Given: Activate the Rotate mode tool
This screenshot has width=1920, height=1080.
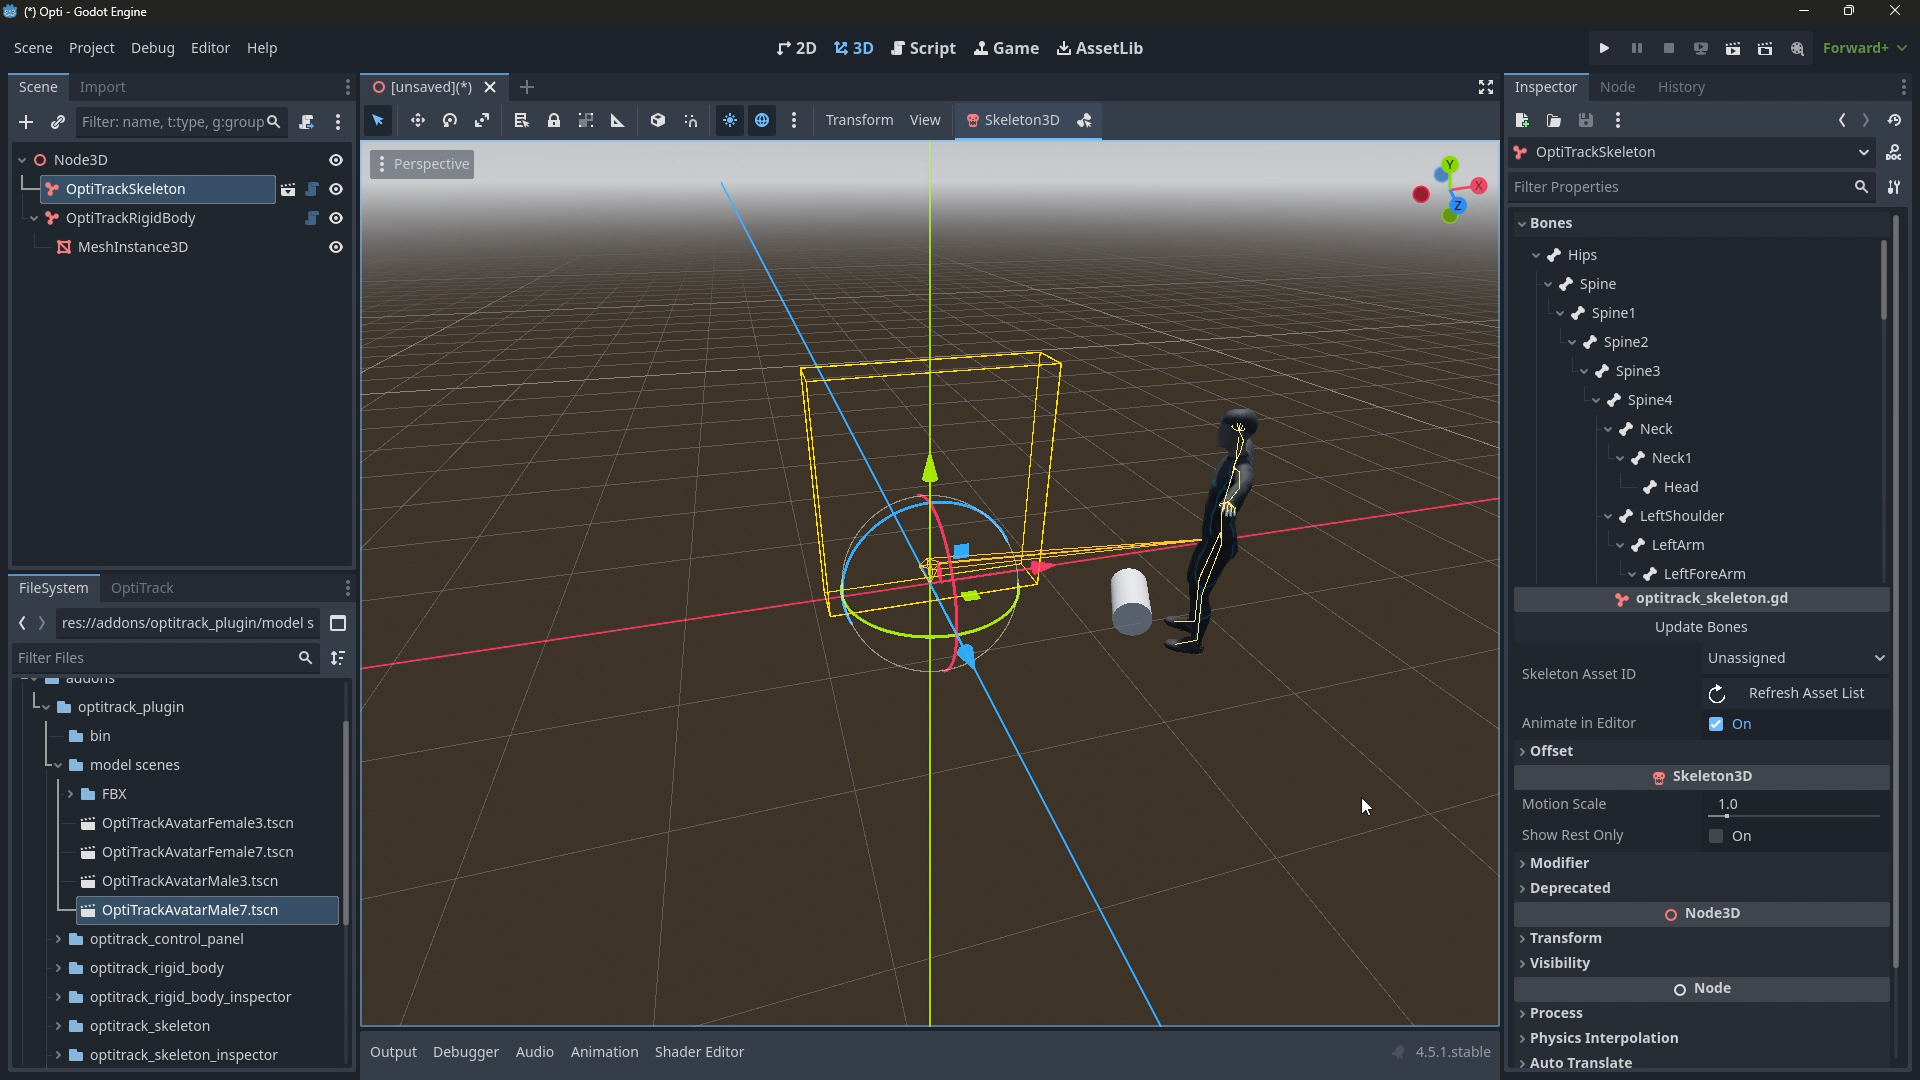Looking at the screenshot, I should pos(449,120).
